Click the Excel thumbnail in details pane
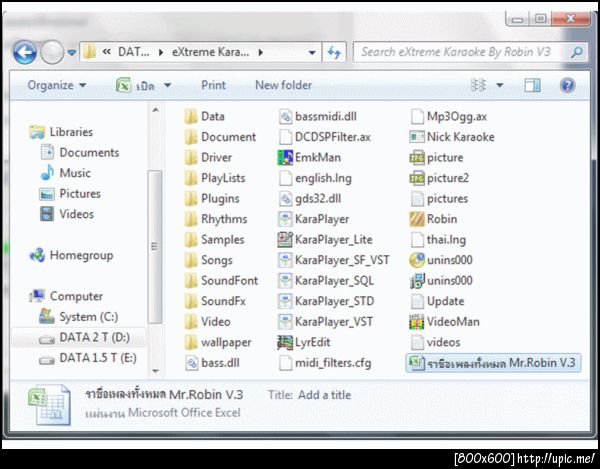Screen dimensions: 600x469 (x=50, y=406)
